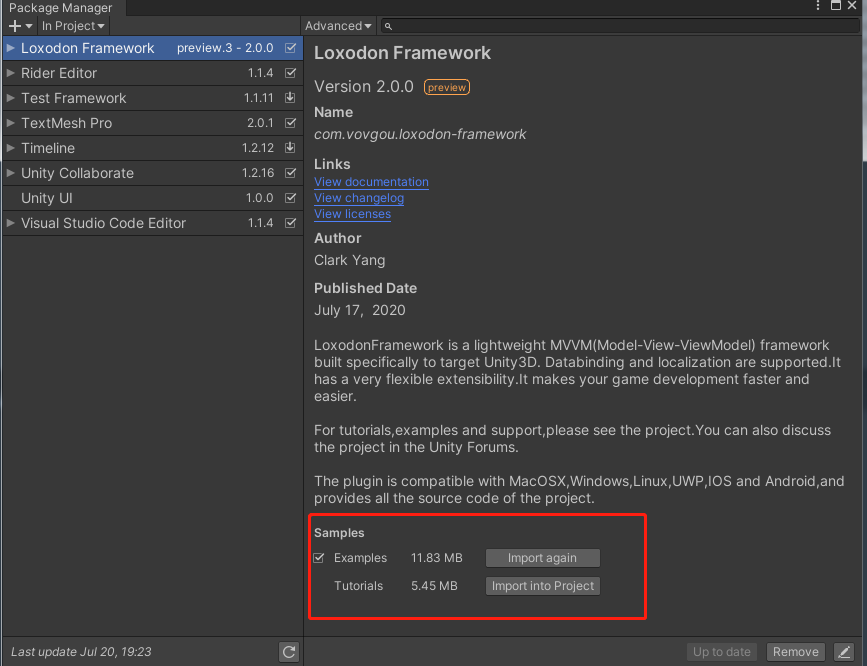Click Timeline update-available download icon

click(290, 148)
